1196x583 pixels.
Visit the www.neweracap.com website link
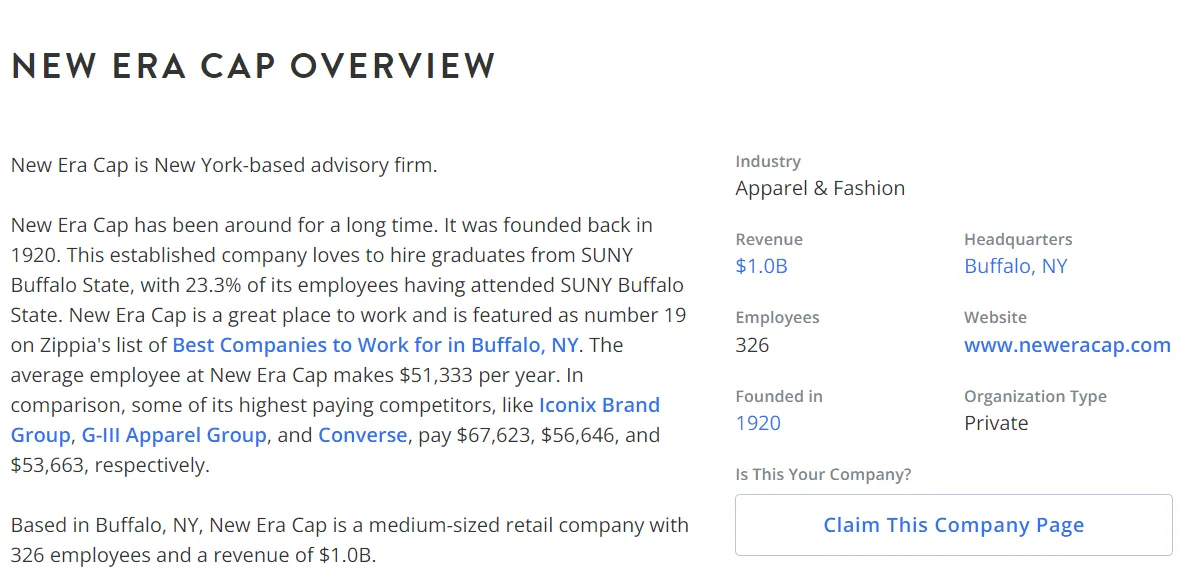click(1067, 345)
